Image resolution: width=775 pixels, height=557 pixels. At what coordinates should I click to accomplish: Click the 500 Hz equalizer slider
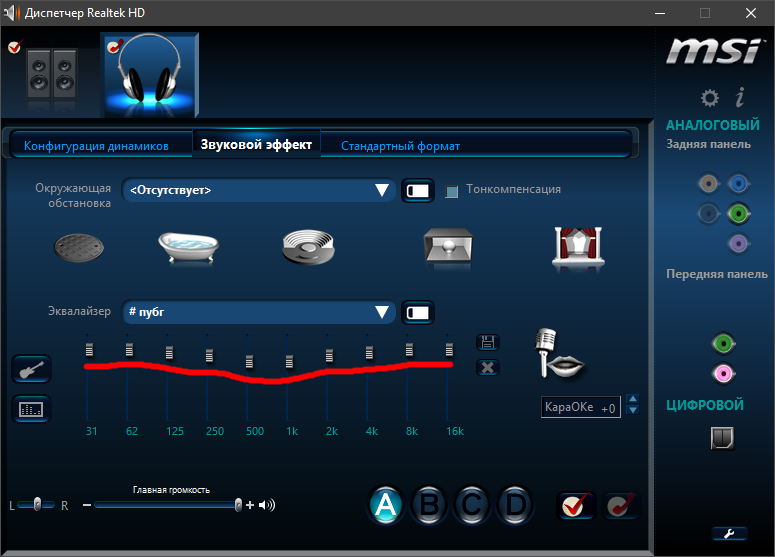point(250,361)
